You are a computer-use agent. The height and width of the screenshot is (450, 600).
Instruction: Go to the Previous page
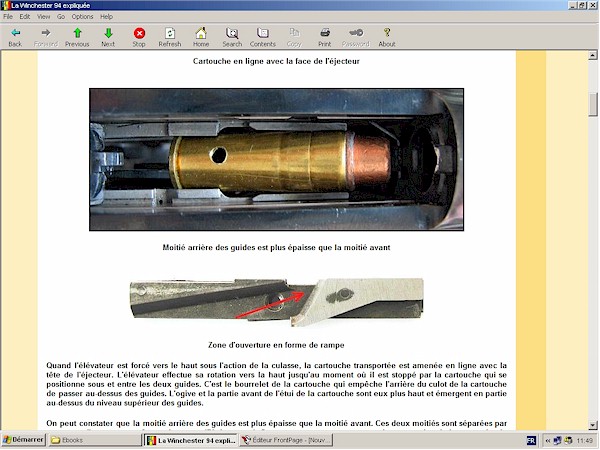77,37
